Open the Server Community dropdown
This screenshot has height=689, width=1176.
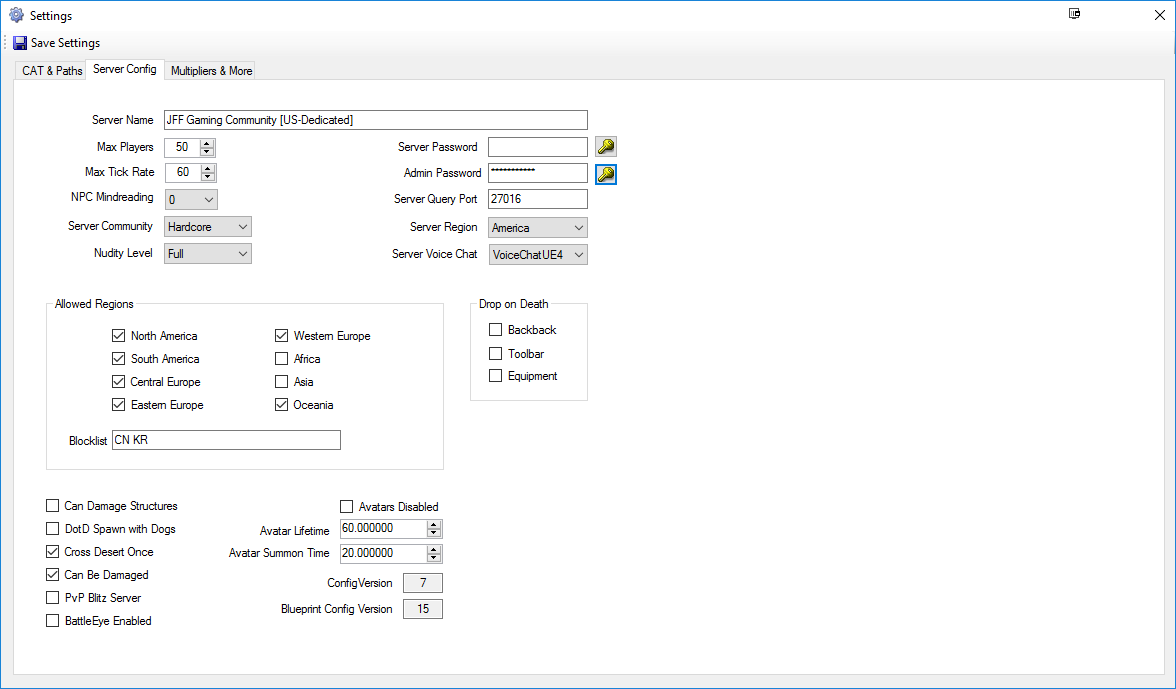[x=207, y=227]
